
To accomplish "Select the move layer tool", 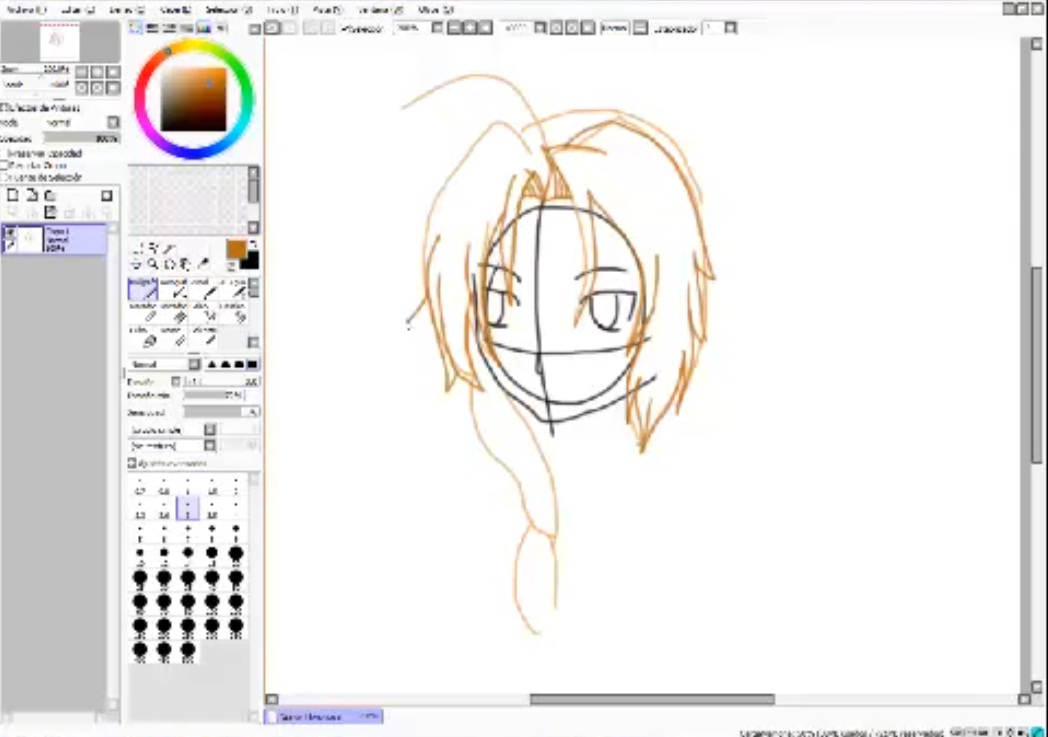I will pos(138,264).
